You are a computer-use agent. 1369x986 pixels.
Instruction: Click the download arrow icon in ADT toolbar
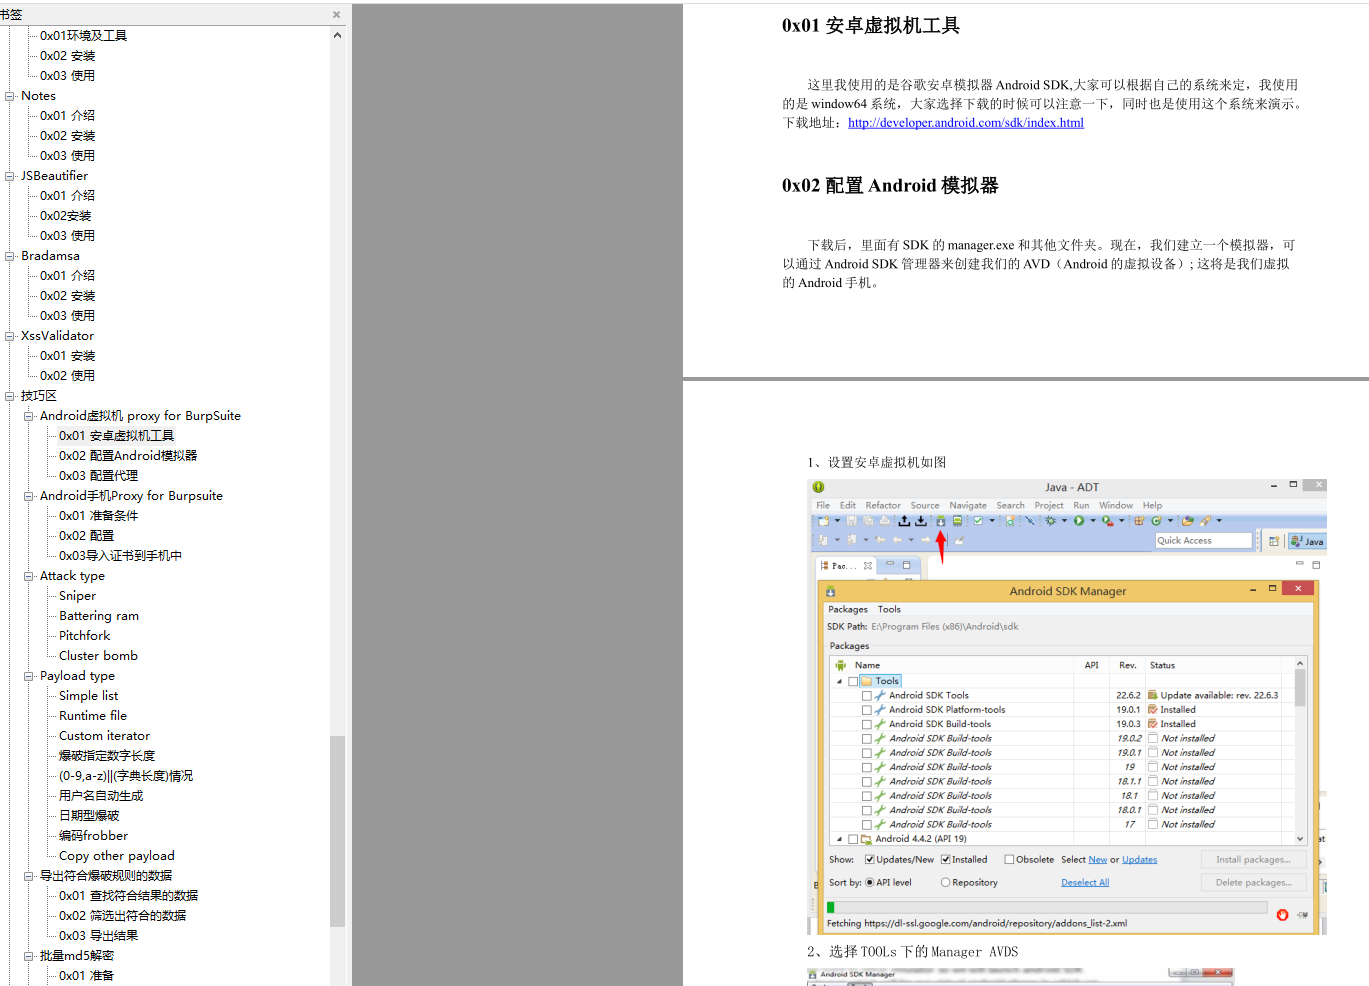[x=921, y=520]
